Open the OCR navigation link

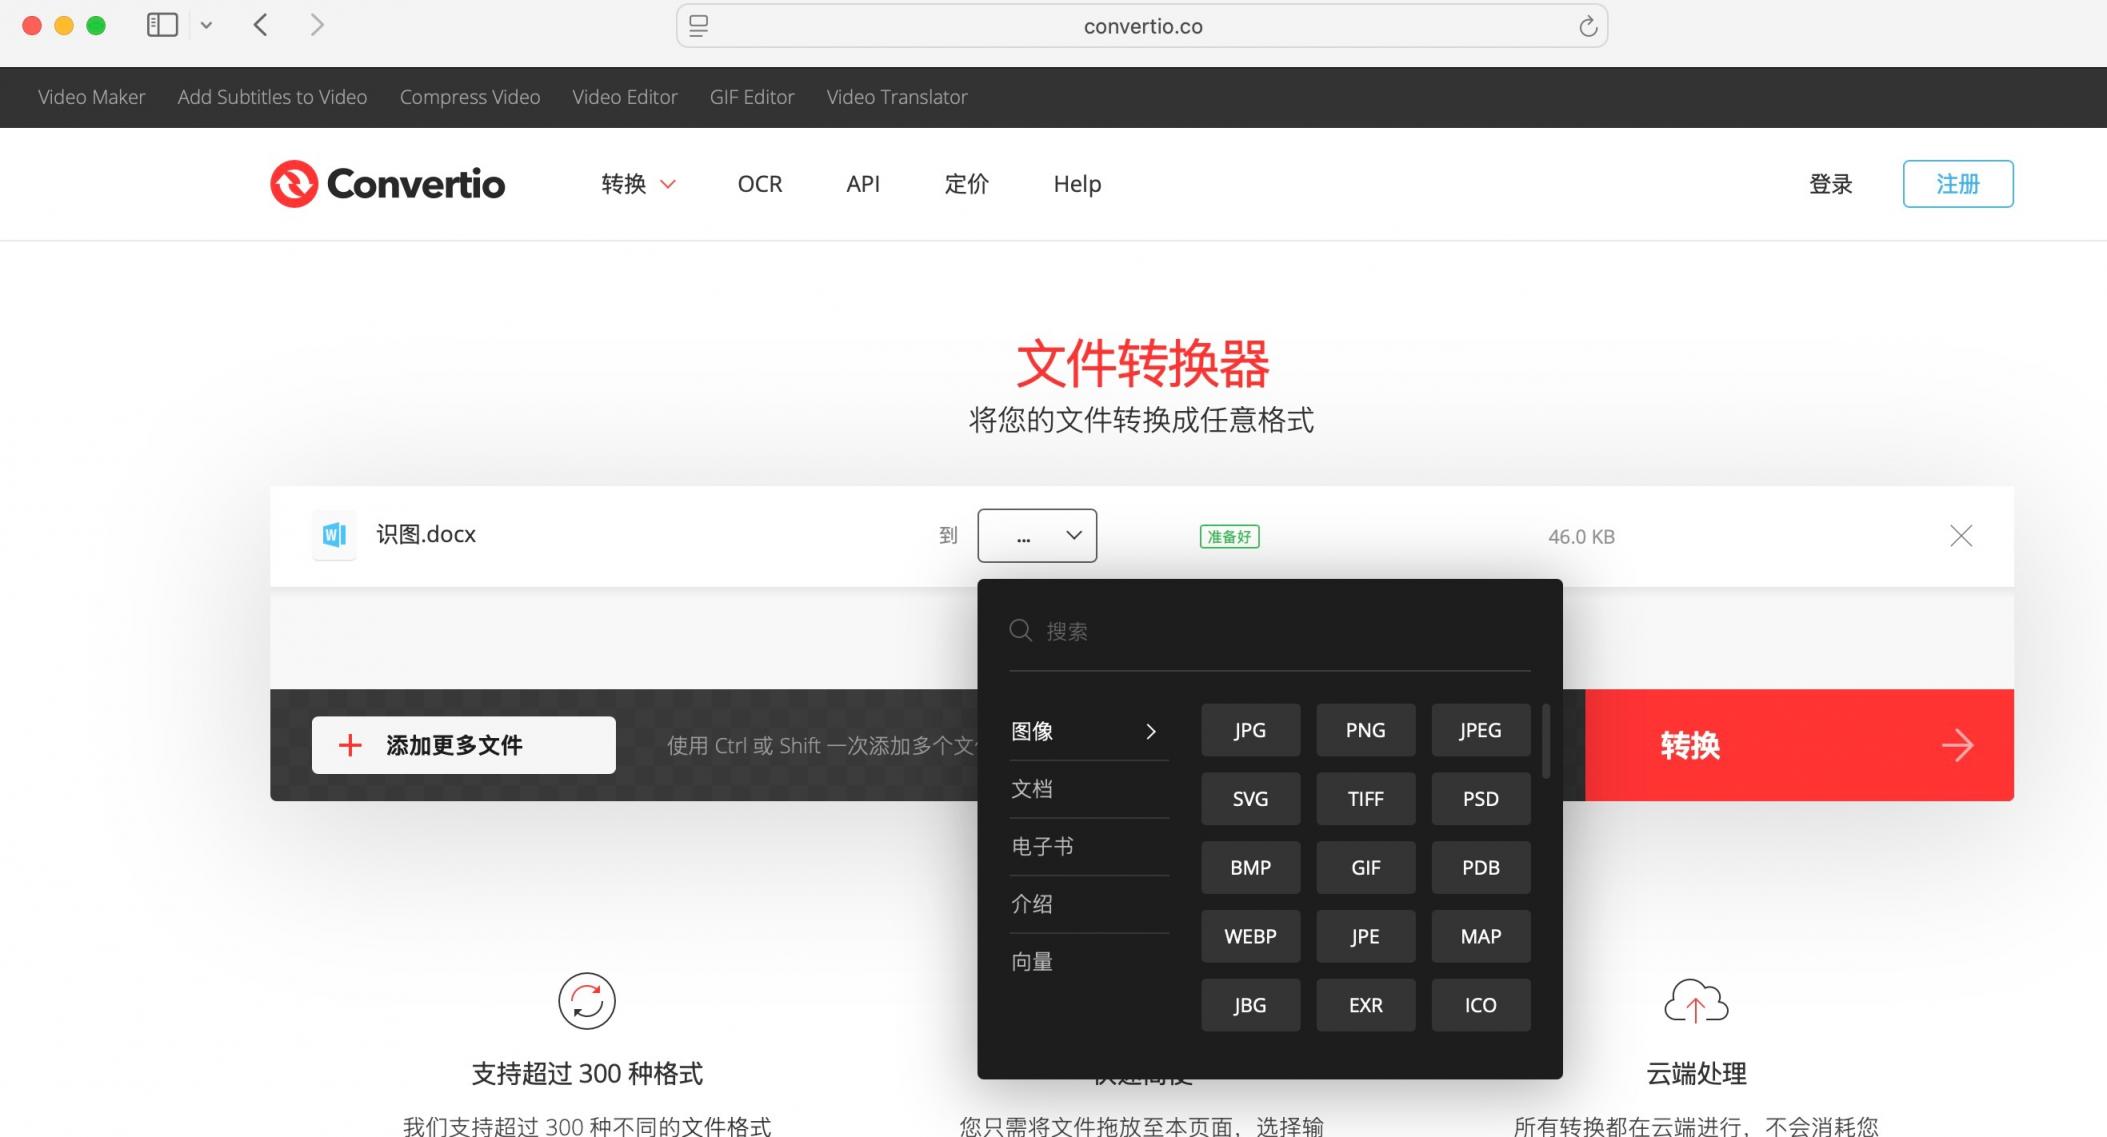759,184
